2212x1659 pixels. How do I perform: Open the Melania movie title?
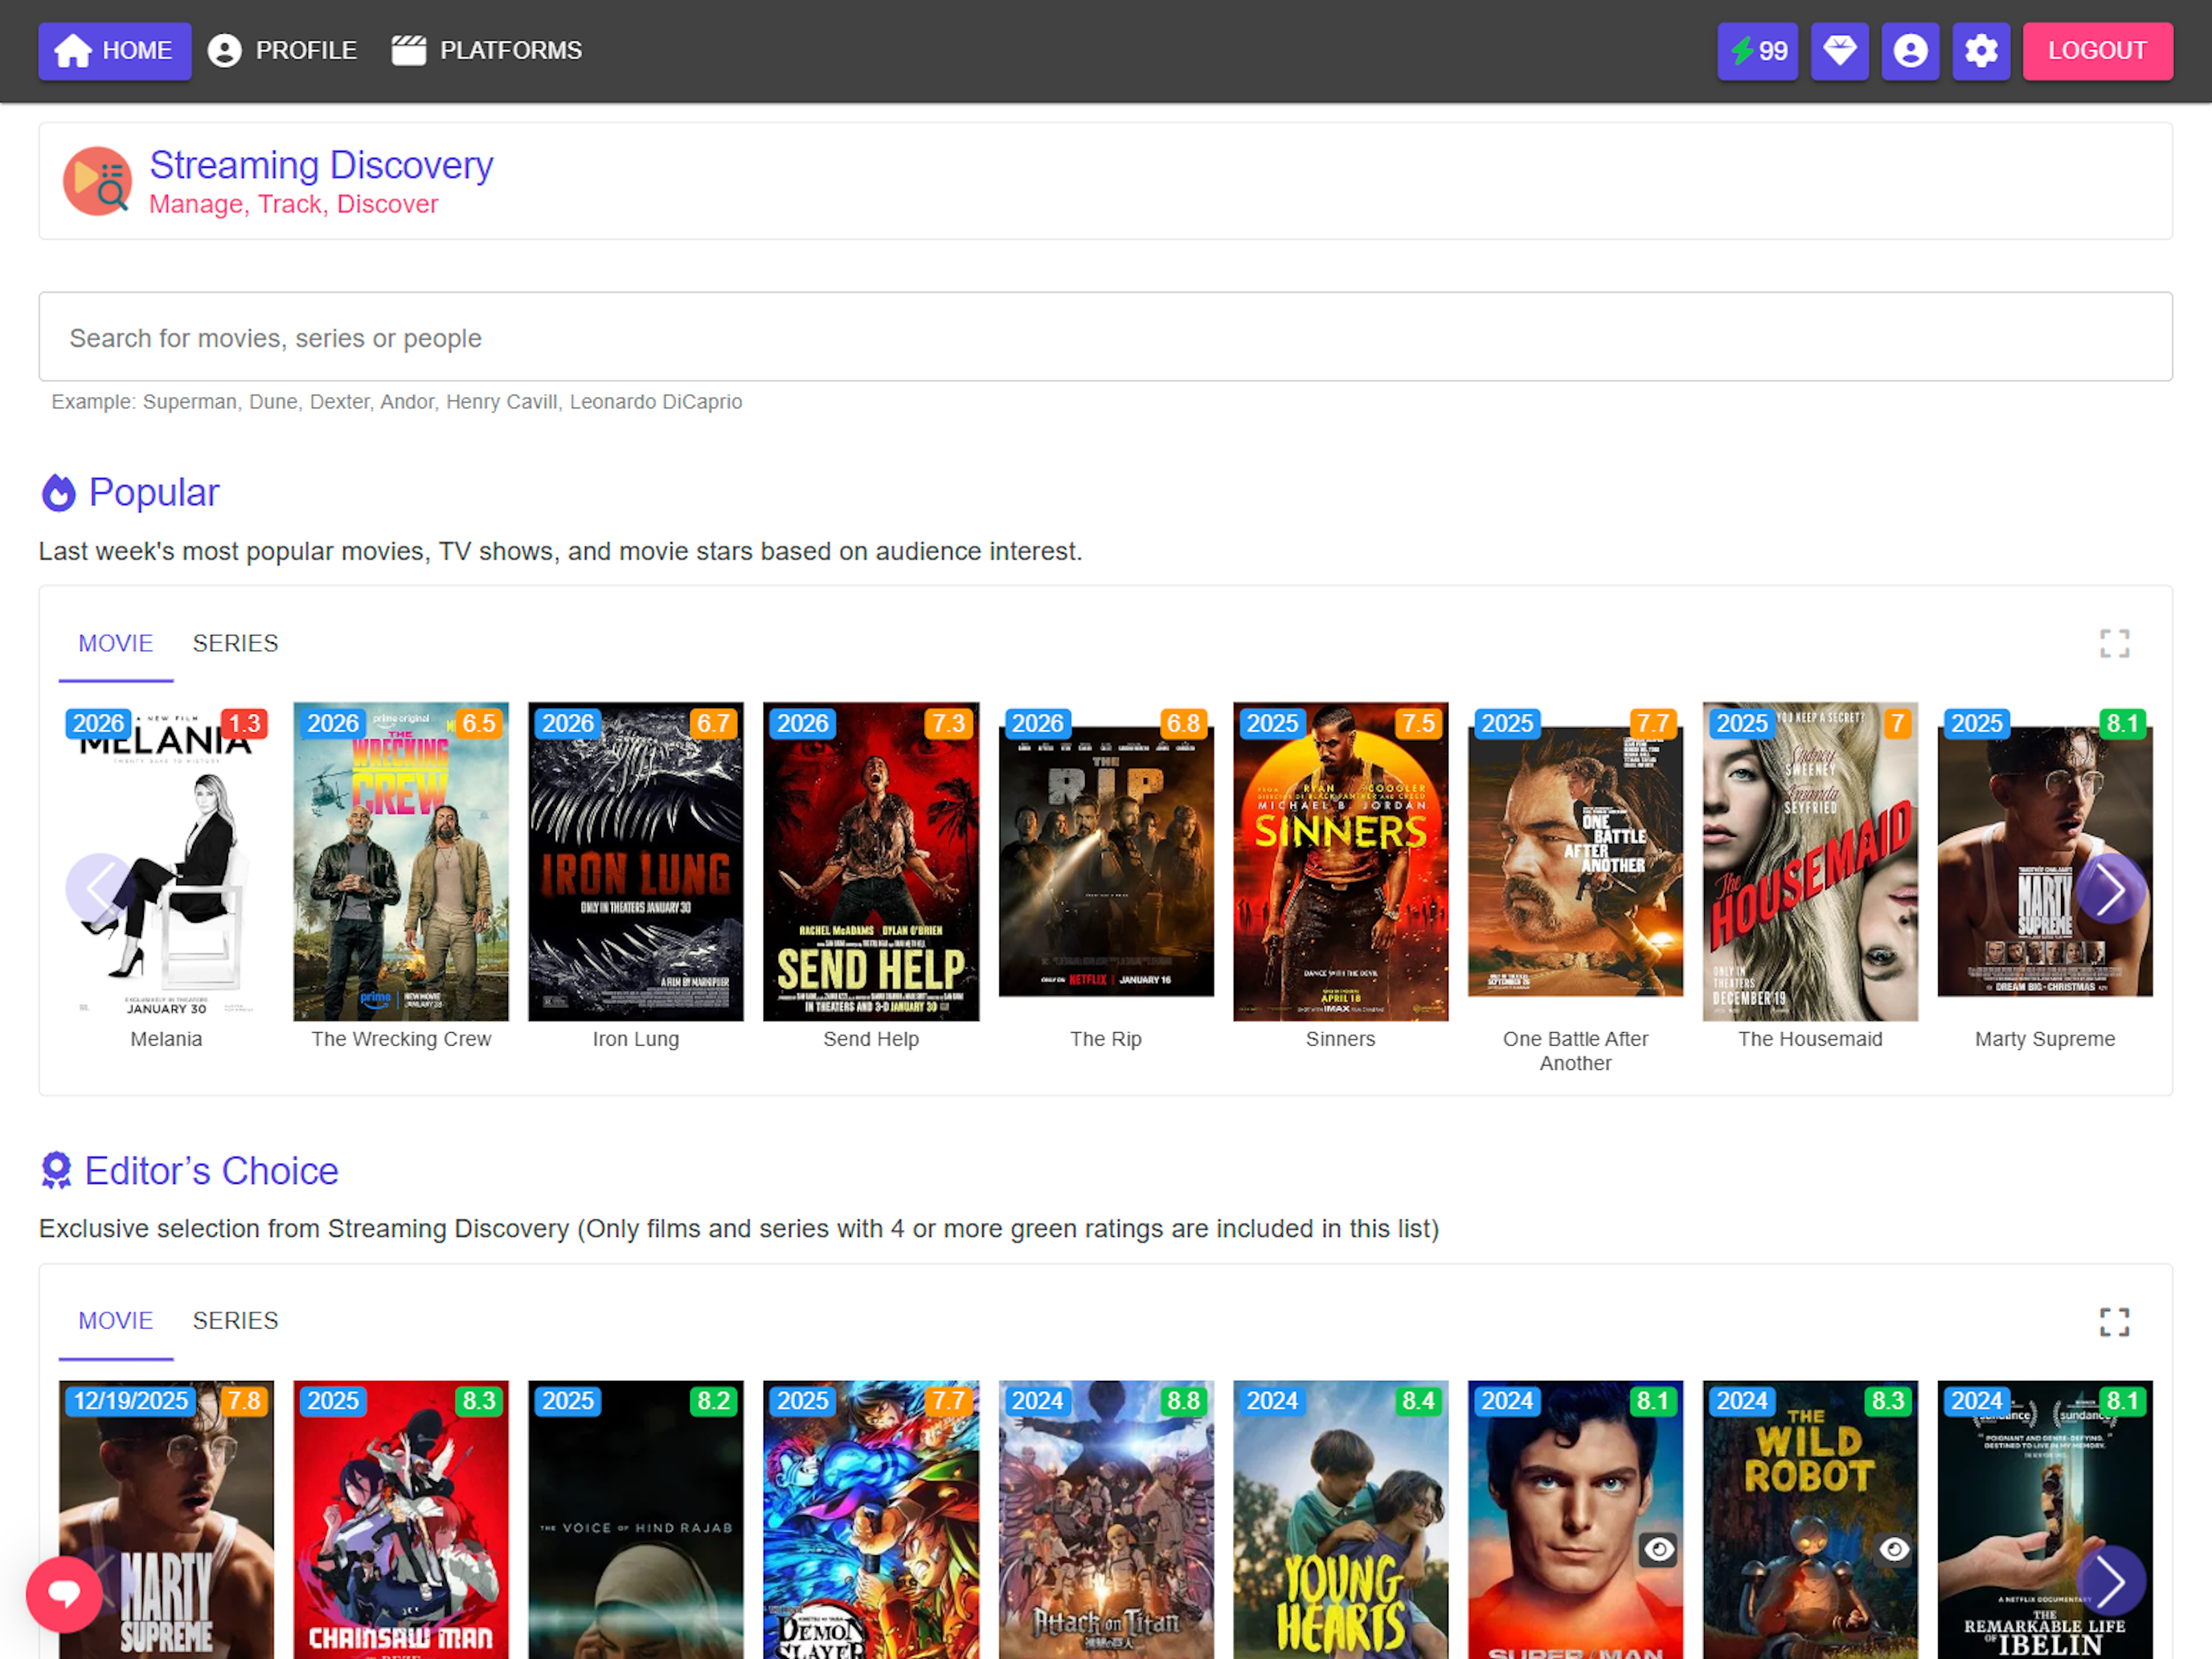[166, 1039]
